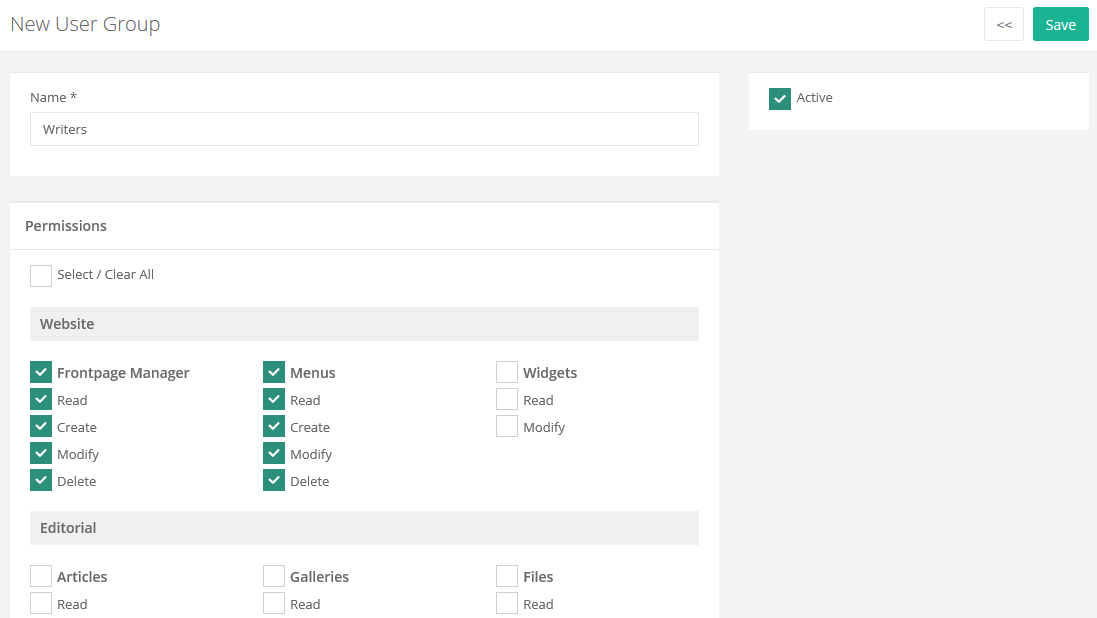This screenshot has height=618, width=1097.
Task: Uncheck Modify under Frontpage Manager
Action: tap(40, 453)
